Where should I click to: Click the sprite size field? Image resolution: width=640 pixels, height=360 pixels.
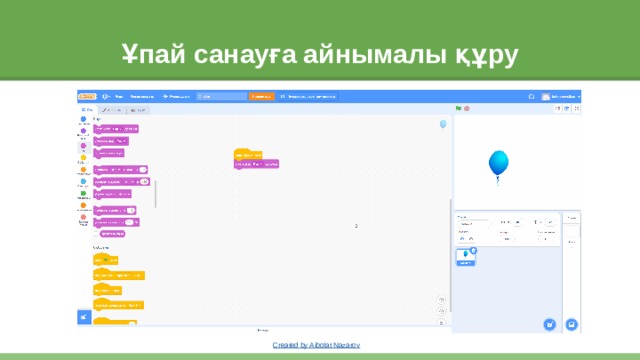tap(507, 239)
